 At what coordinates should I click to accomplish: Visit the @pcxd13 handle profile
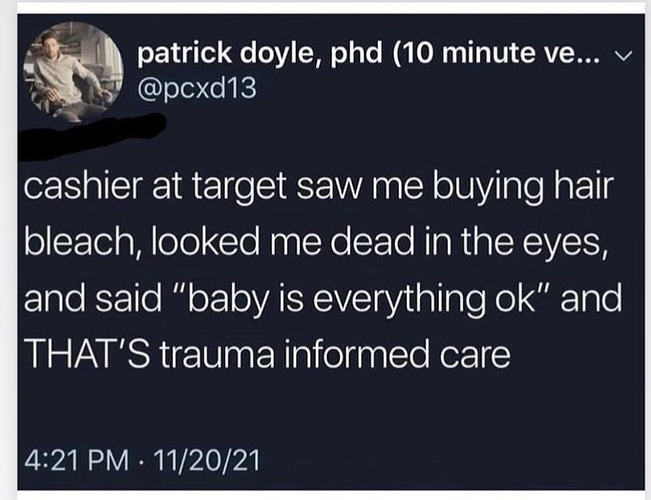pos(197,88)
